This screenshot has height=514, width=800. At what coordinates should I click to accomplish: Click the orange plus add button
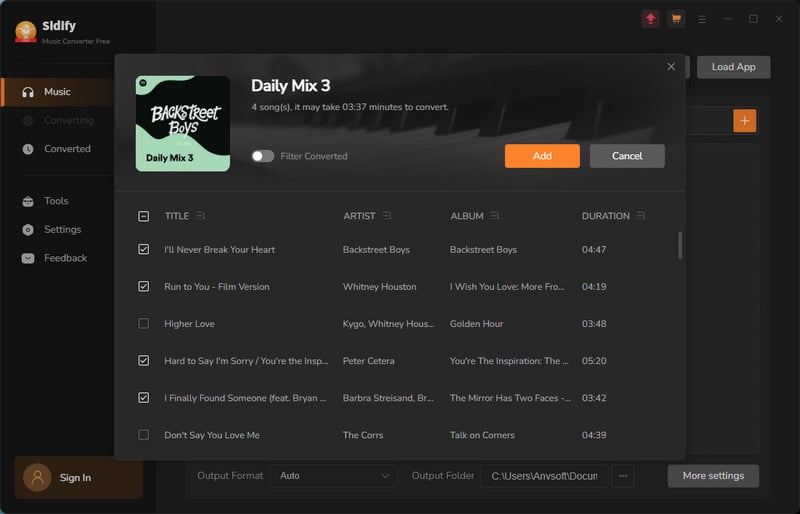pyautogui.click(x=744, y=121)
